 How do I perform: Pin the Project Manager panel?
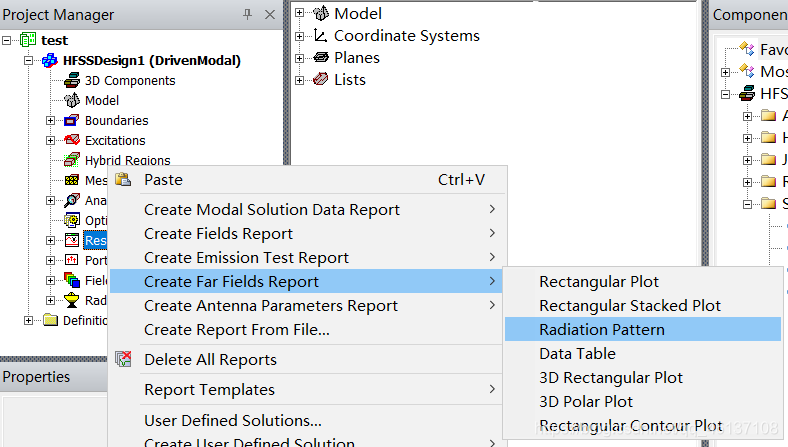point(247,15)
